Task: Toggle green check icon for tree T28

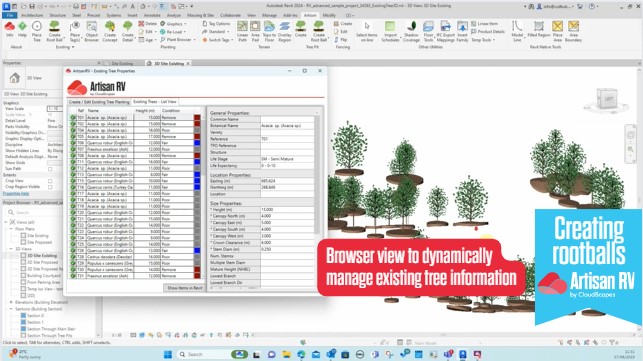Action: coord(73,257)
